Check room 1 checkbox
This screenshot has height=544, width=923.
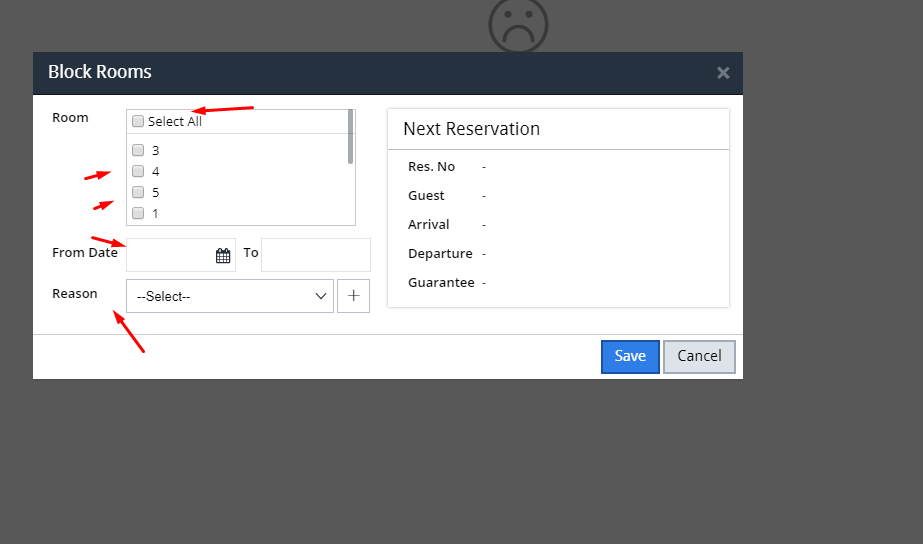(138, 213)
